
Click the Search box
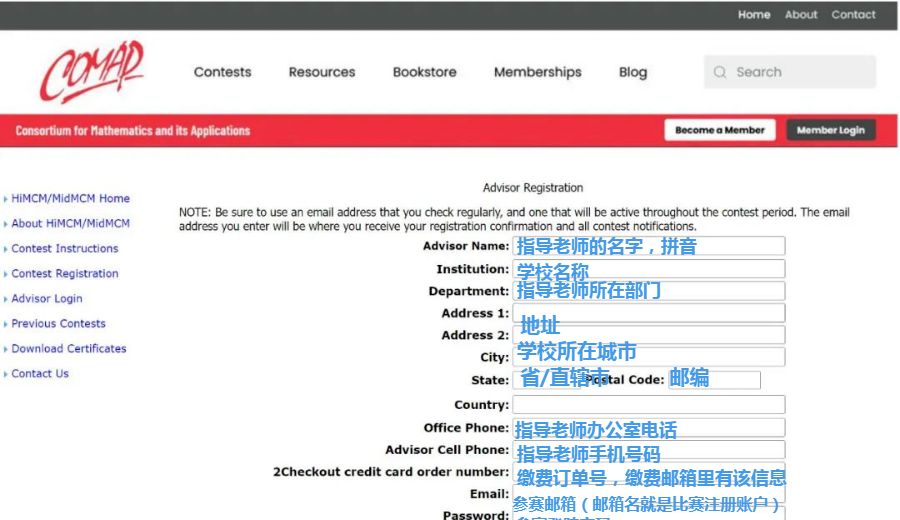(790, 72)
